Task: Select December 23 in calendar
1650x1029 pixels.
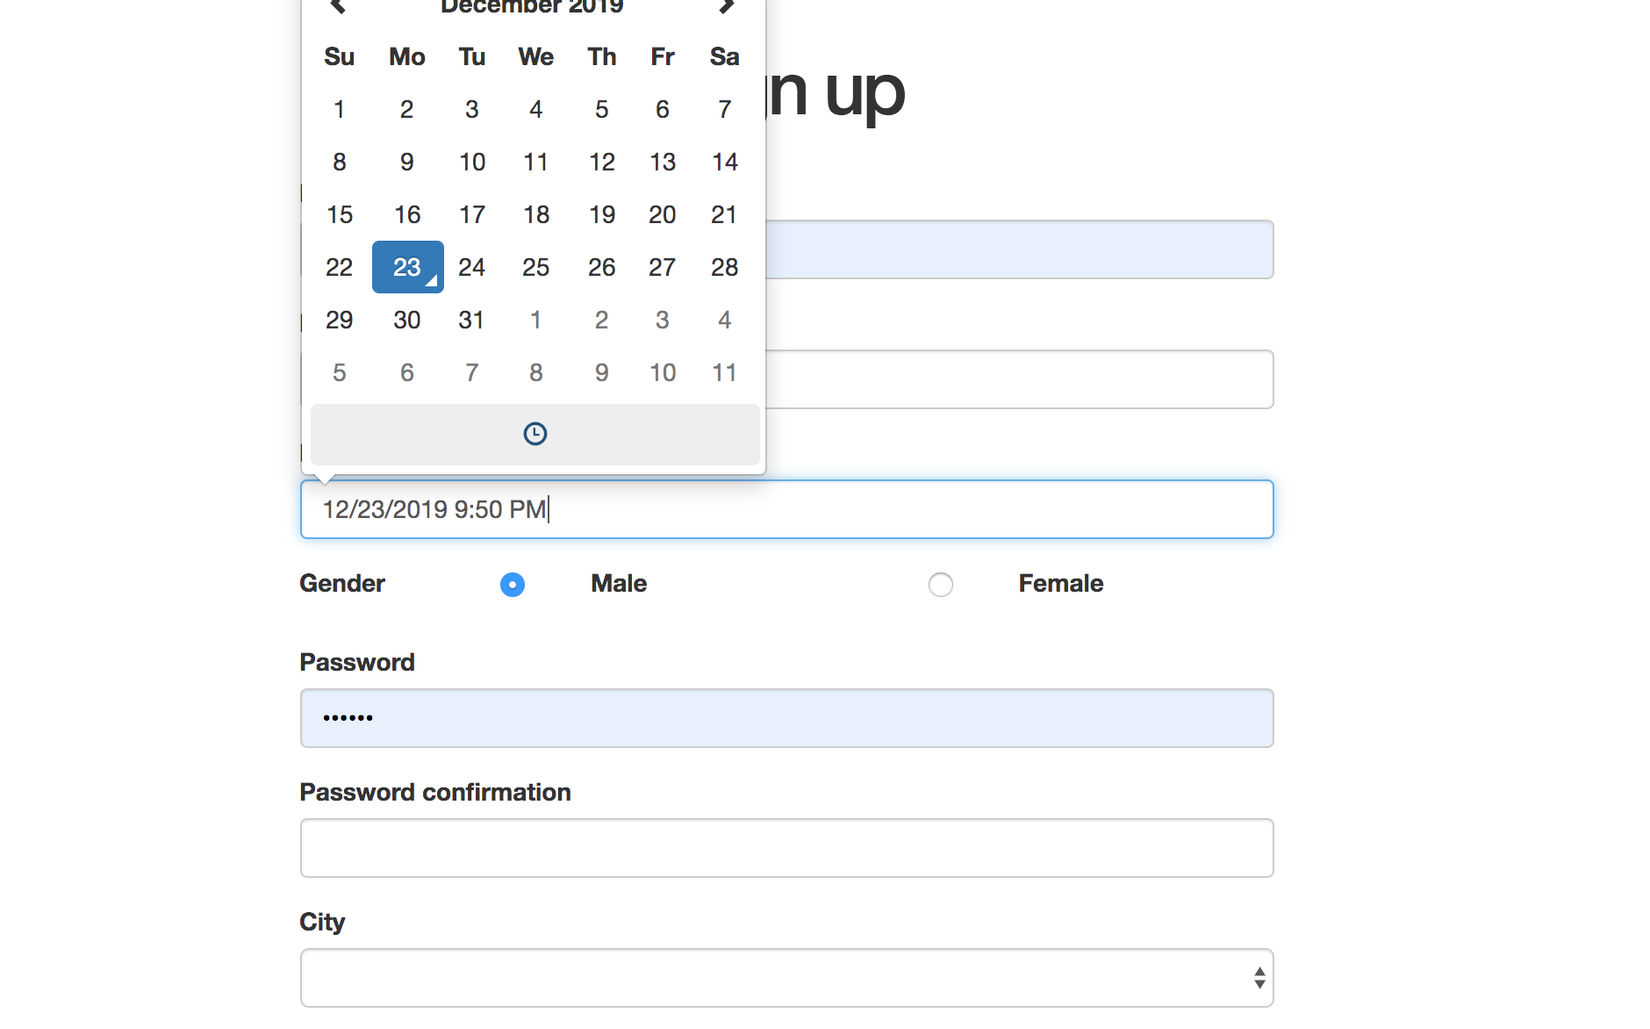Action: point(407,267)
